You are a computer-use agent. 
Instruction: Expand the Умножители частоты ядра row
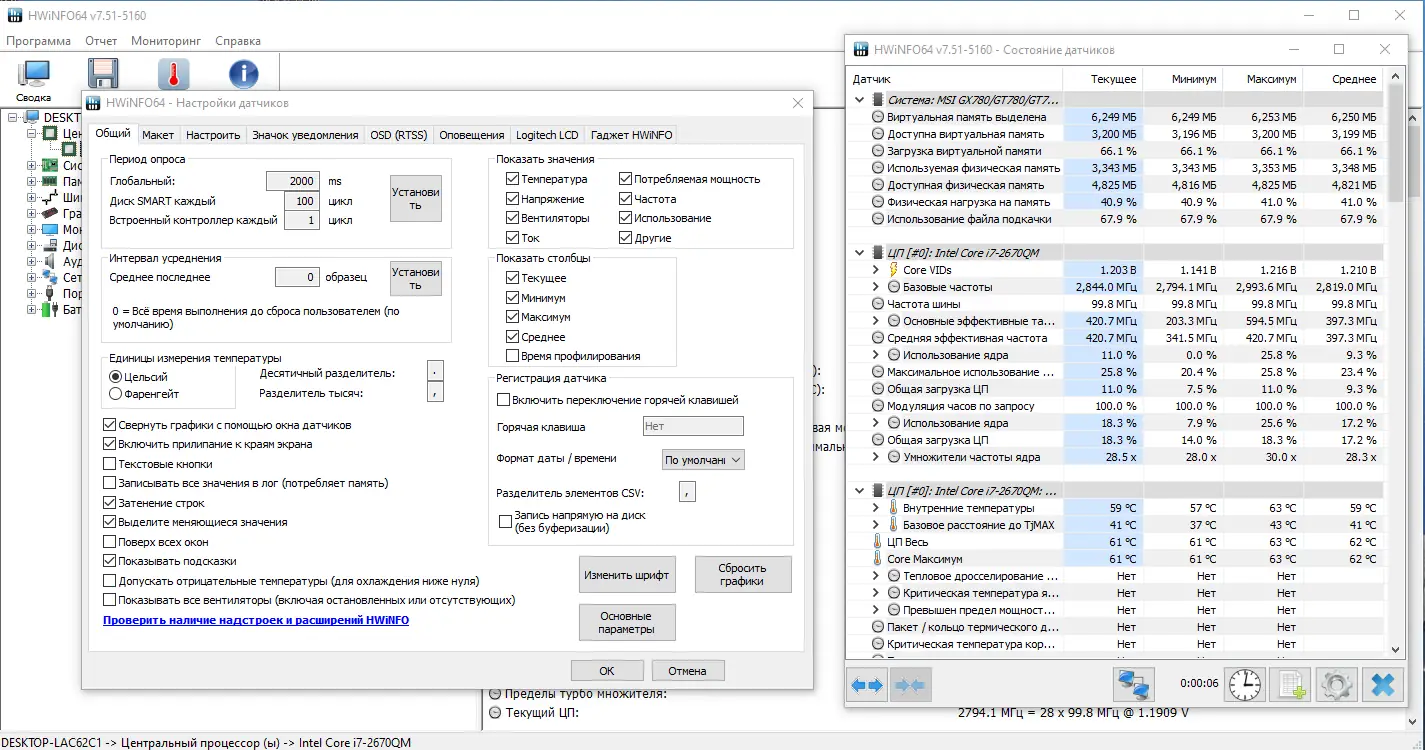click(x=875, y=457)
